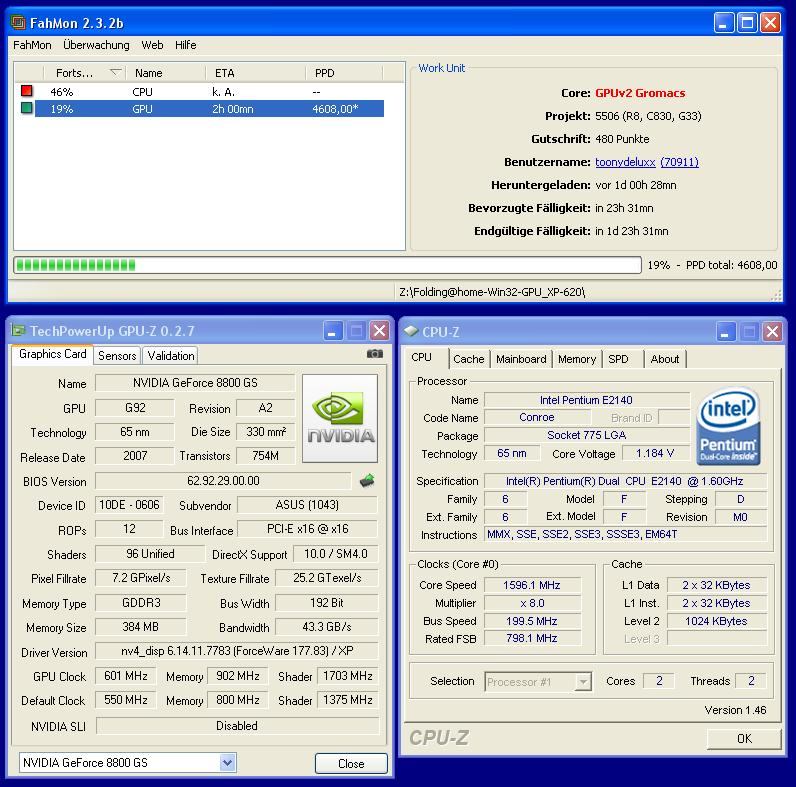This screenshot has width=796, height=787.
Task: Open the Processor #1 selection dropdown
Action: (584, 681)
